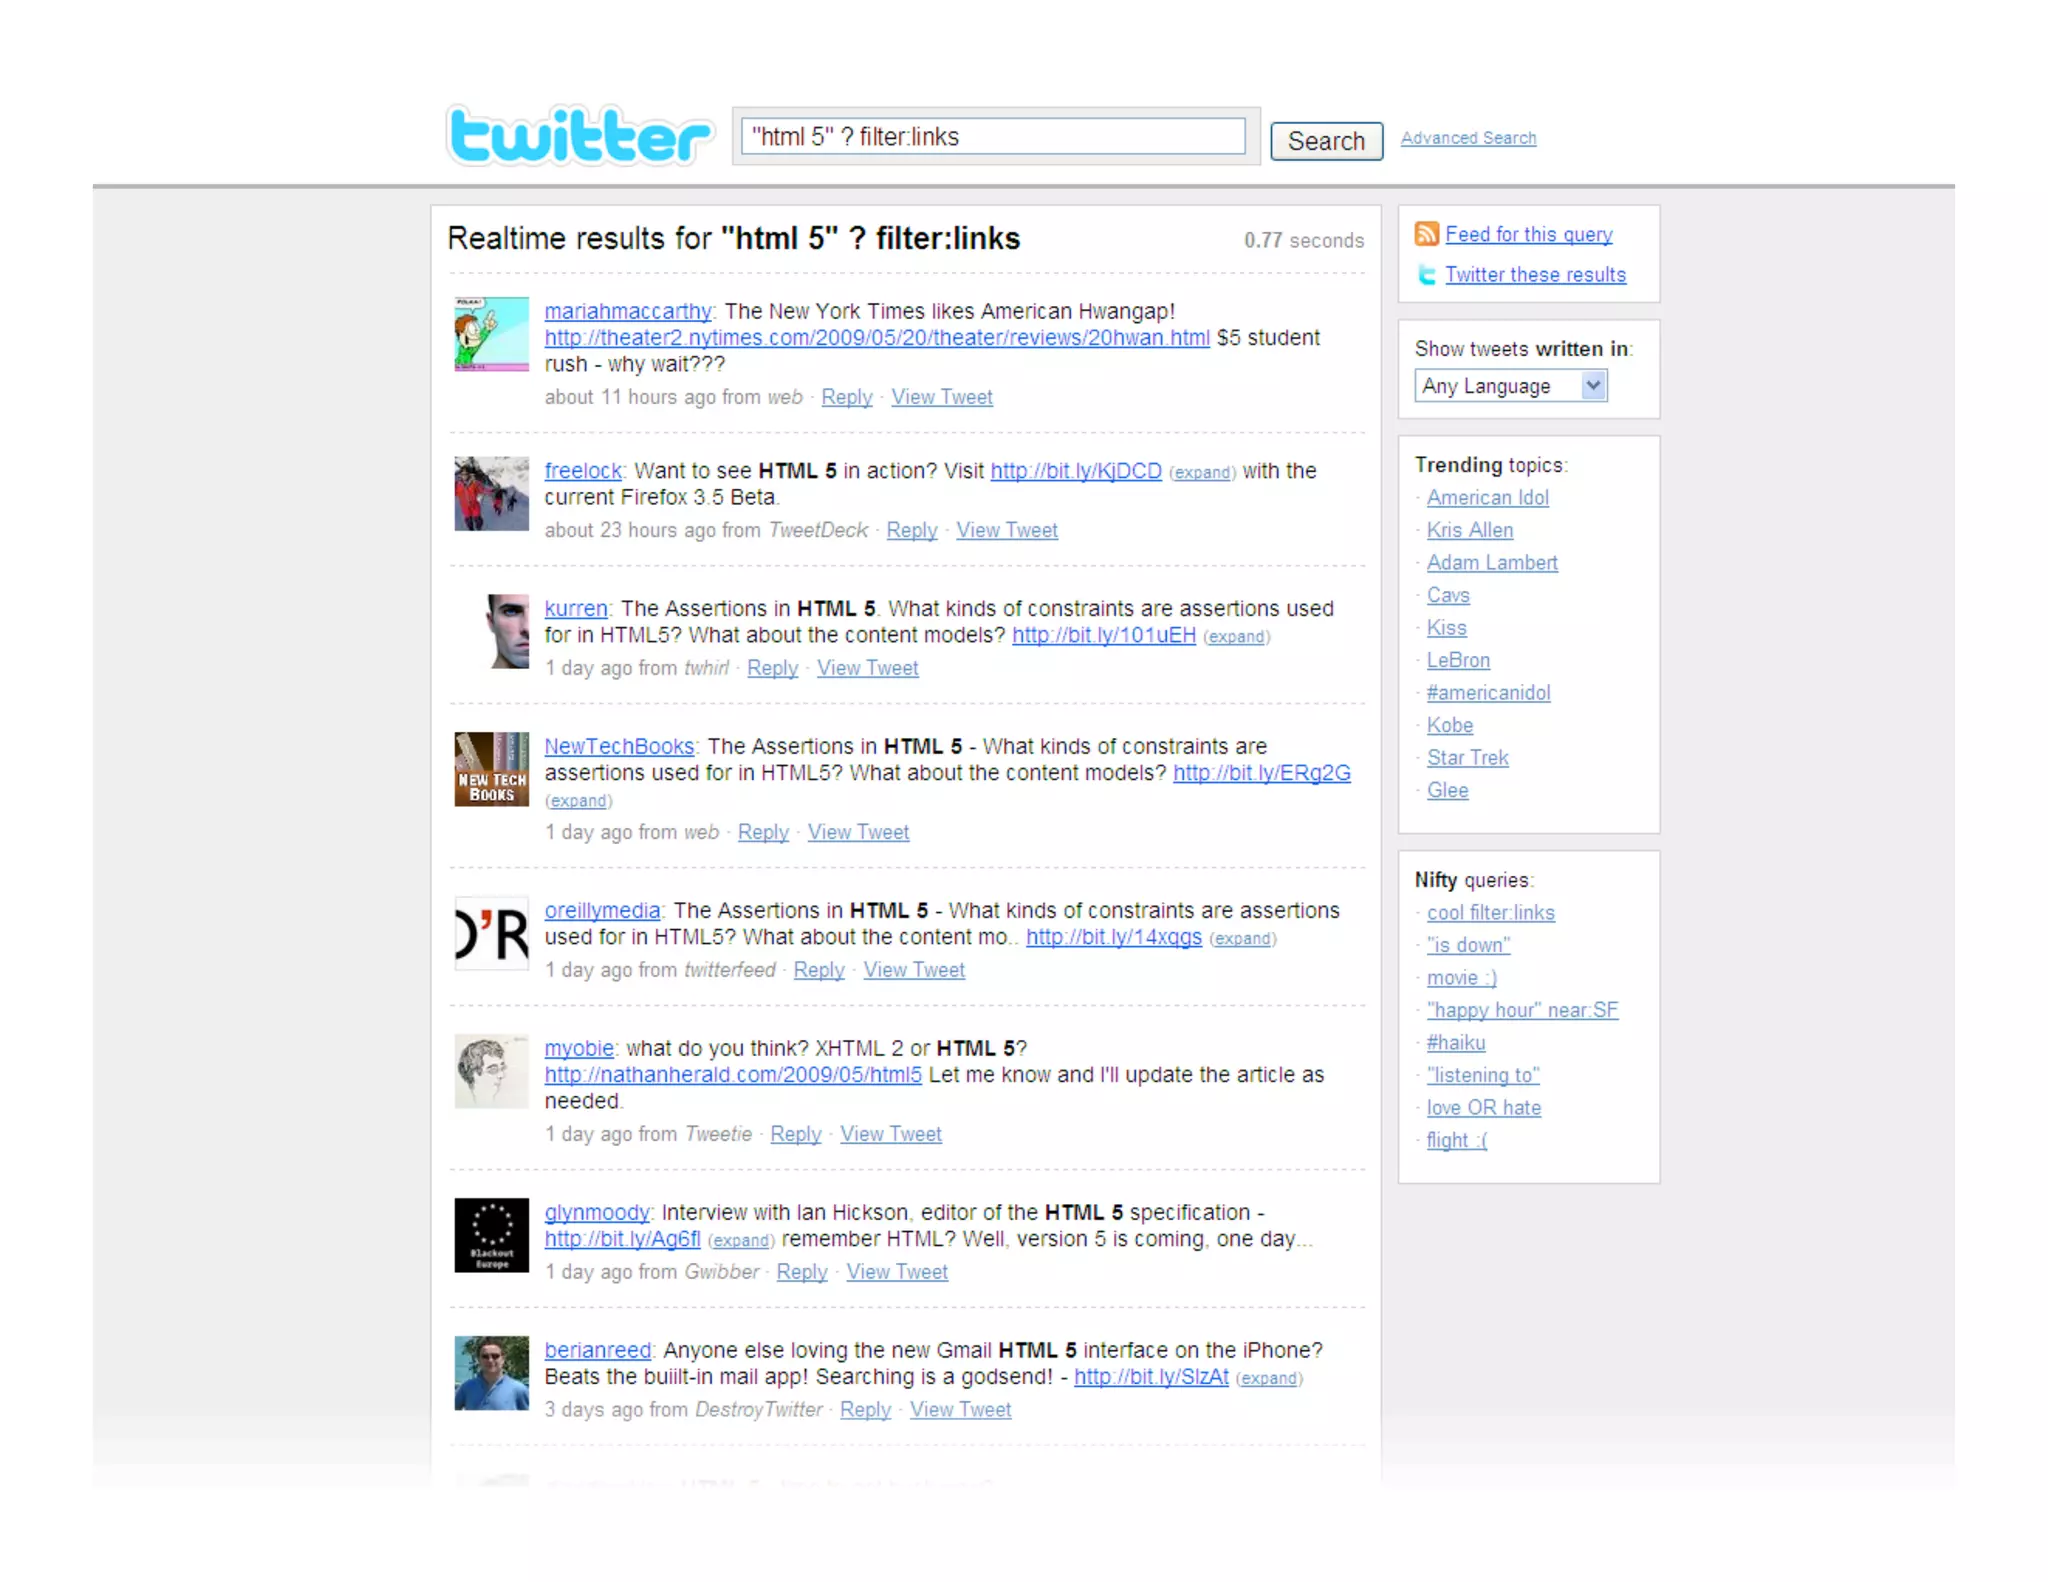Select LeBron trending topic
Image resolution: width=2048 pixels, height=1582 pixels.
[1458, 660]
